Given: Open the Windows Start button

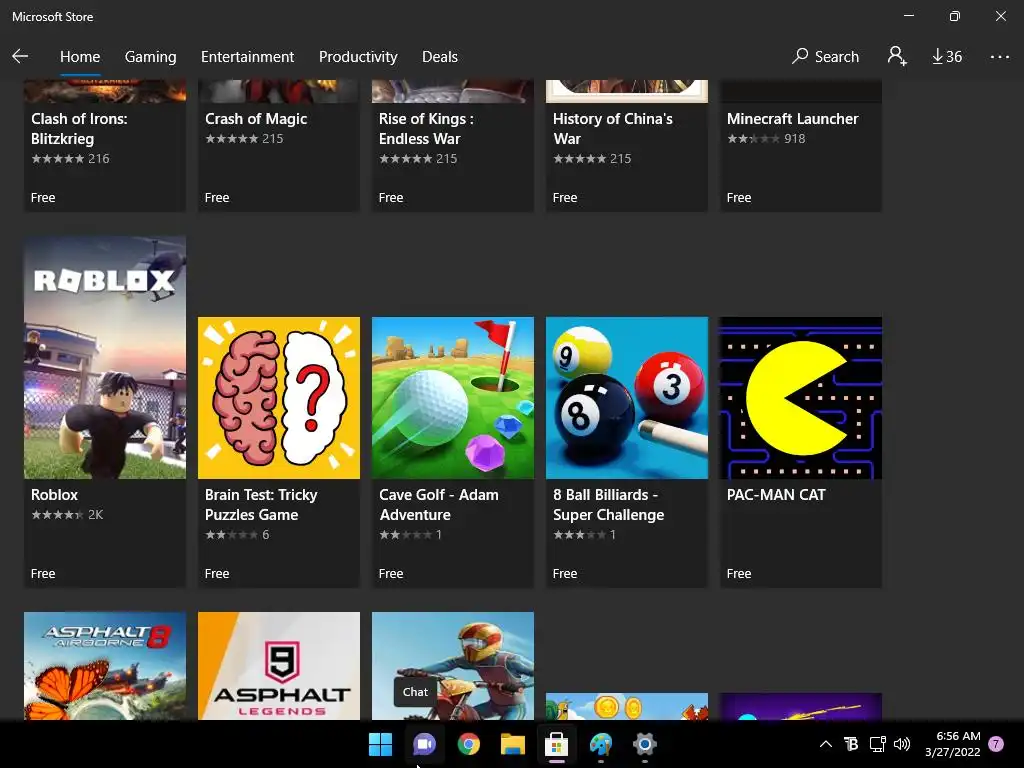Looking at the screenshot, I should pyautogui.click(x=380, y=744).
